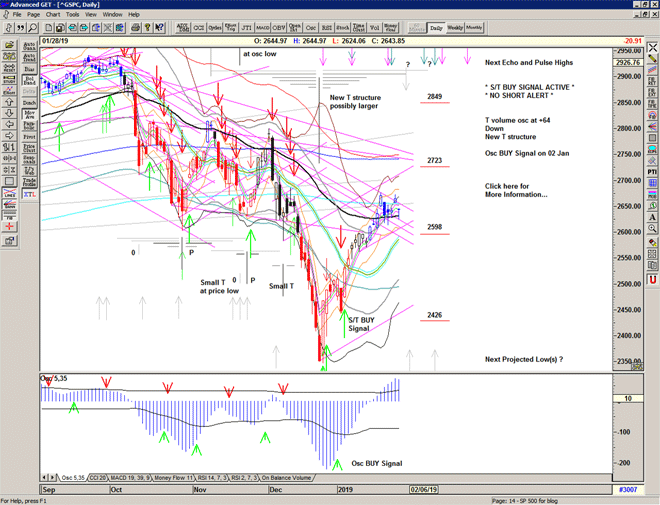The height and width of the screenshot is (505, 660).
Task: Click 'Click here for More Information' link
Action: pyautogui.click(x=515, y=190)
